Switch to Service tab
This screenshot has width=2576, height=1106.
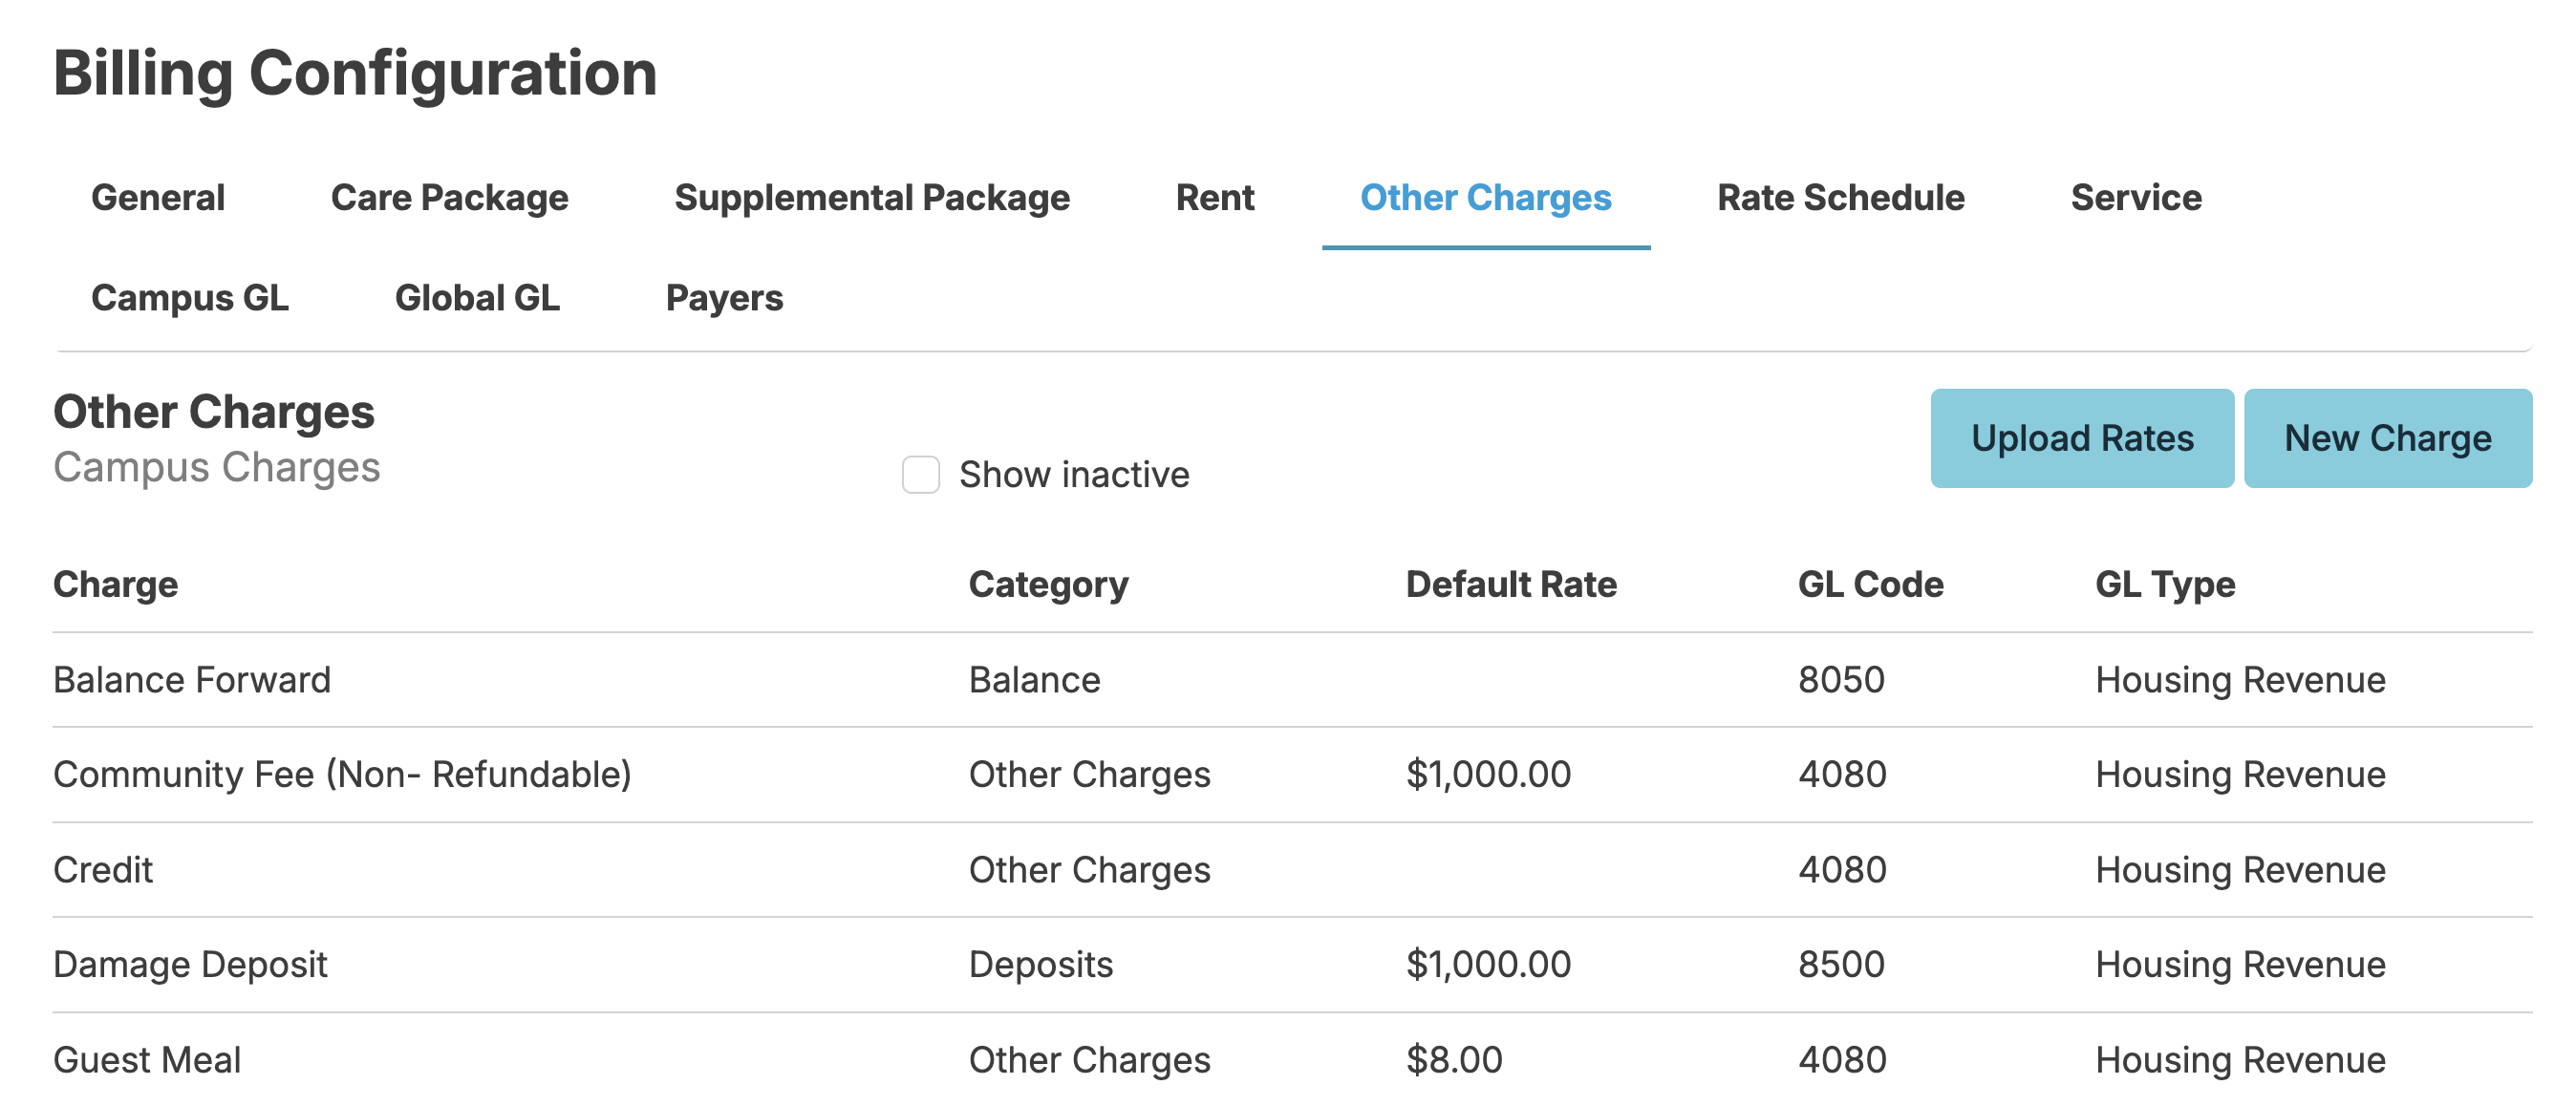(x=2135, y=198)
